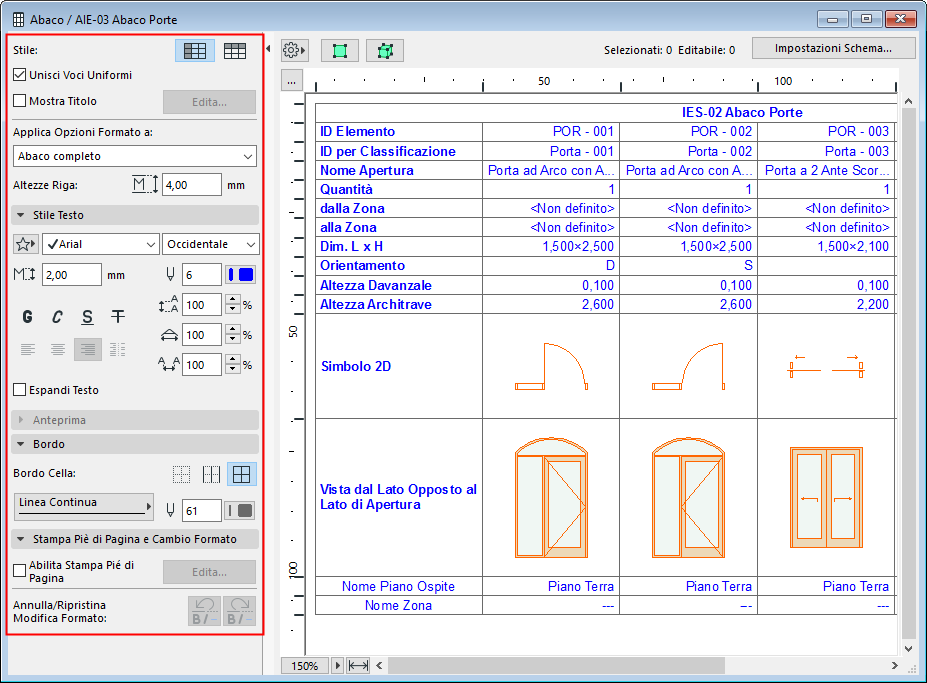Click the favorites star icon
Viewport: 927px width, 683px height.
[x=25, y=244]
